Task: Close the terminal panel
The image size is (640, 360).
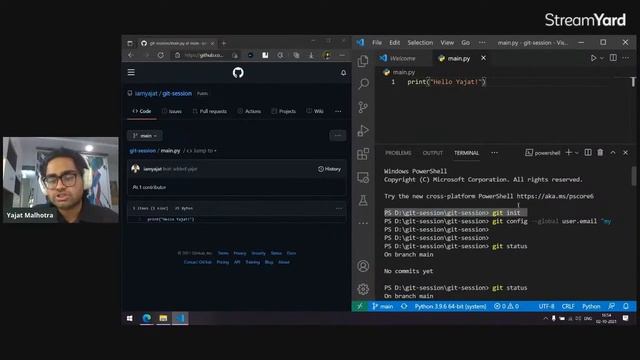Action: coord(625,152)
